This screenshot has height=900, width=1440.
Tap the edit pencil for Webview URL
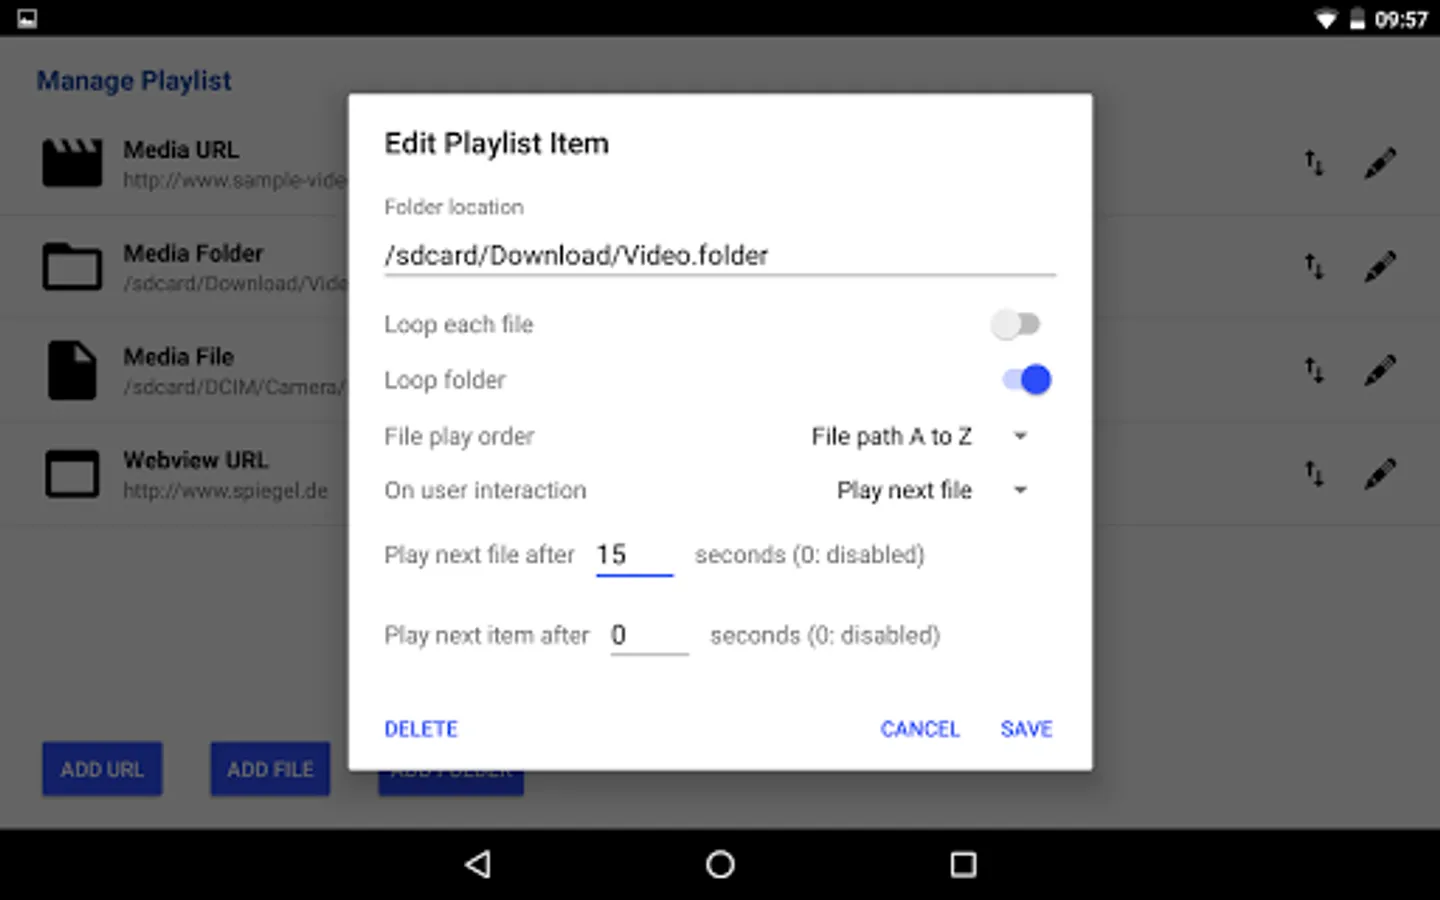pos(1380,473)
